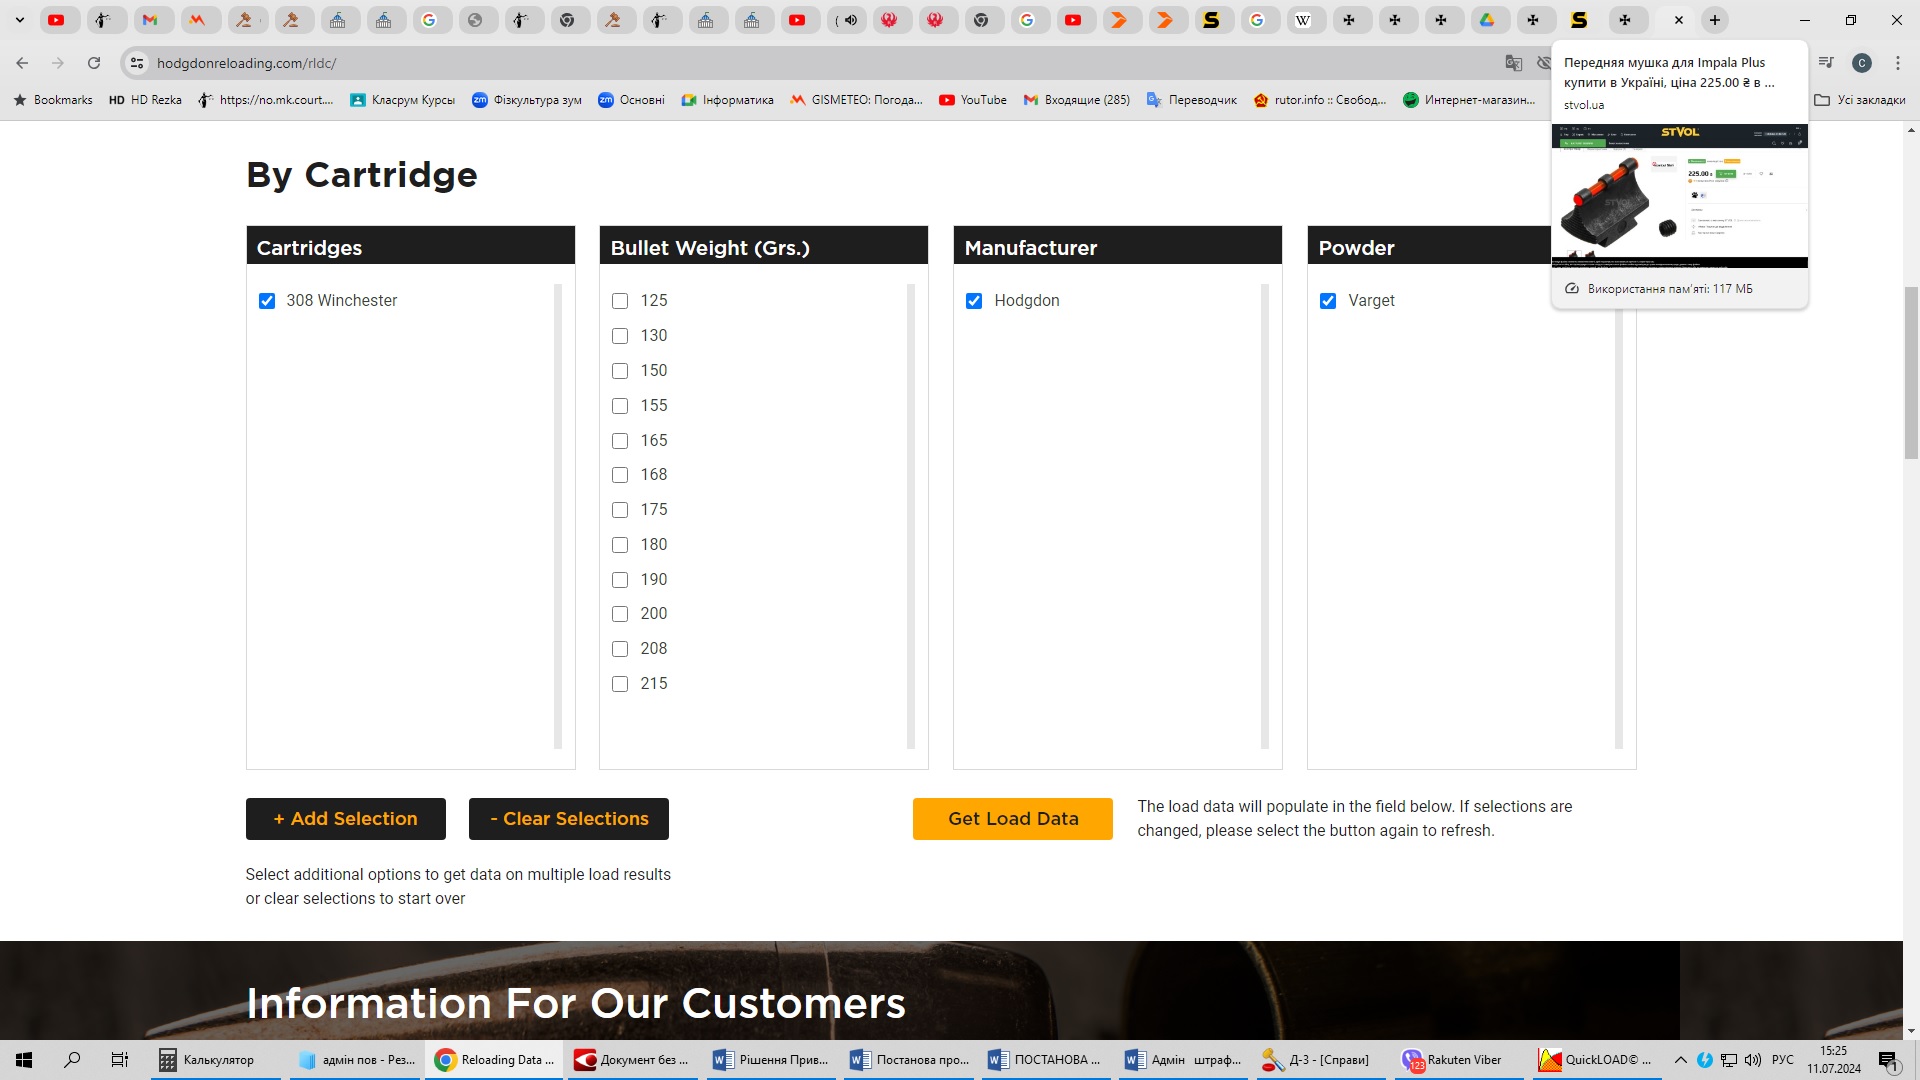Screen dimensions: 1920x1080
Task: Open the site information icon beside URL
Action: tap(137, 63)
